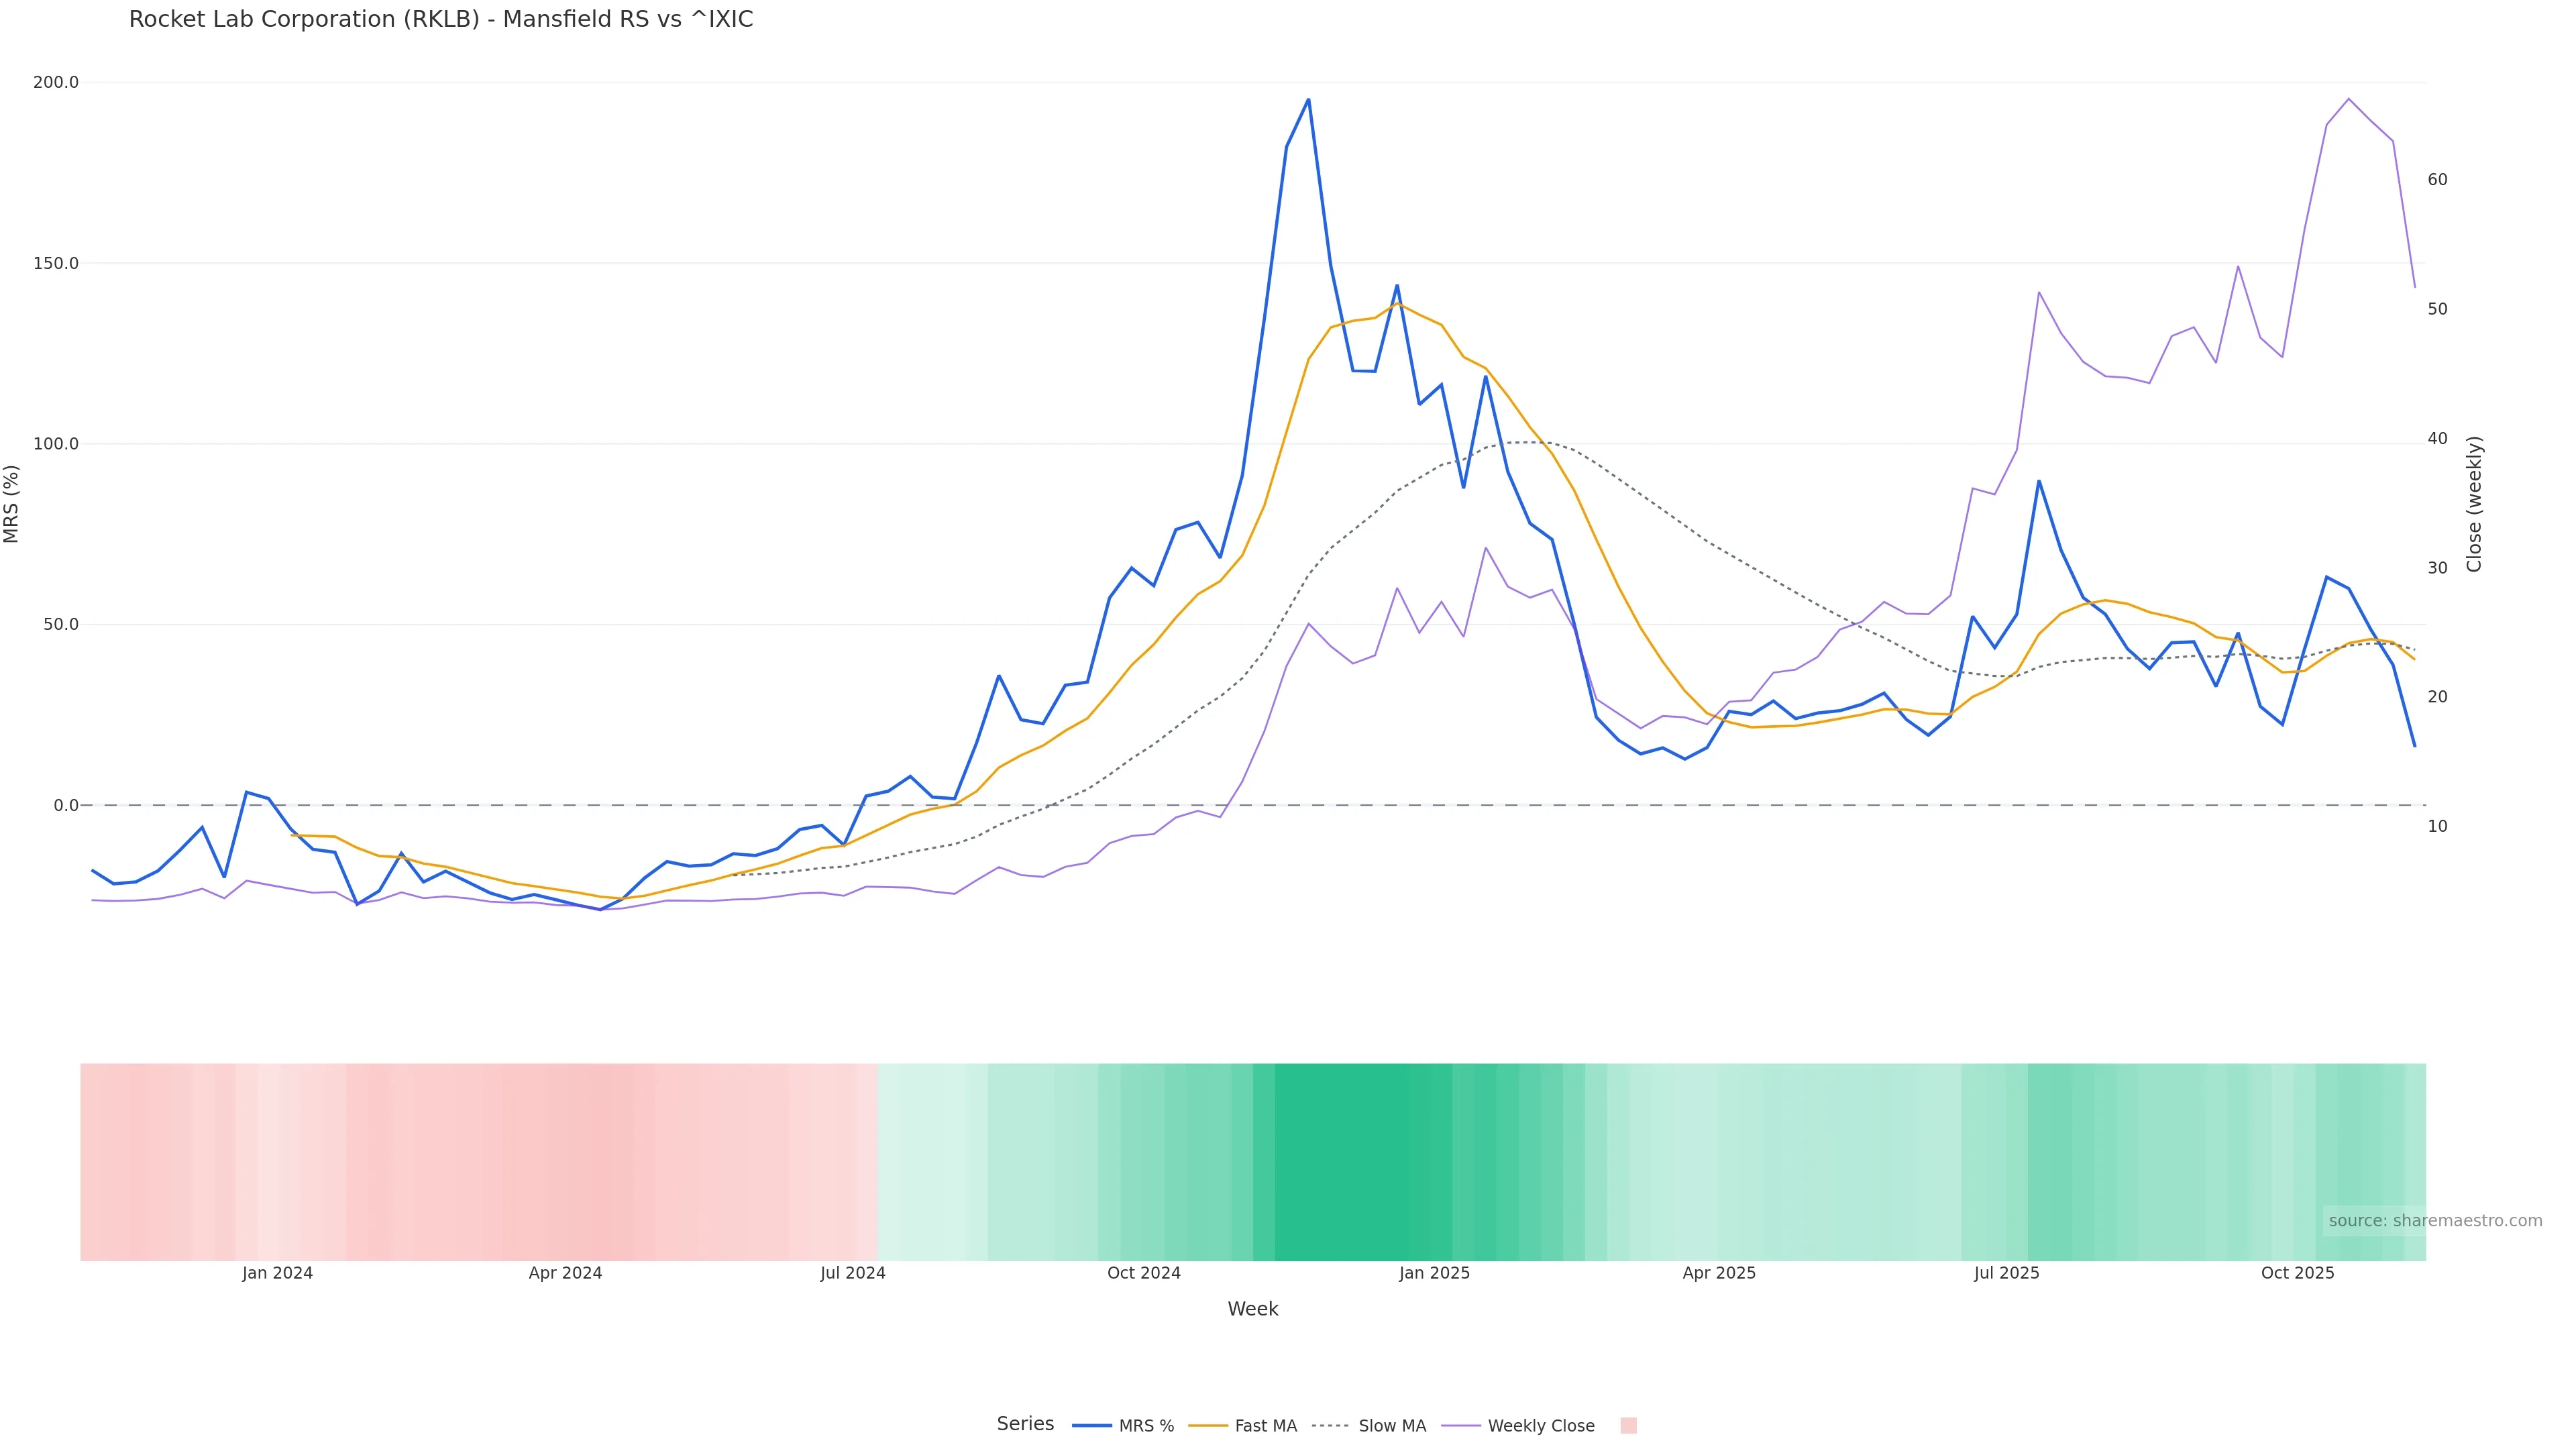The height and width of the screenshot is (1449, 2576).
Task: Click the chart title Rocket Lab Corporation
Action: pos(440,19)
